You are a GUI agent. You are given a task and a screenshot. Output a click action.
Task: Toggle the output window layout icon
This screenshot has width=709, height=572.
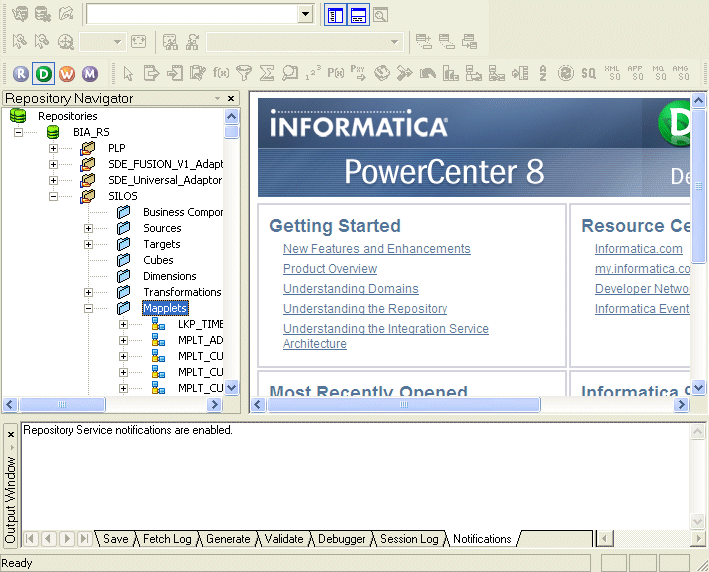[x=359, y=15]
